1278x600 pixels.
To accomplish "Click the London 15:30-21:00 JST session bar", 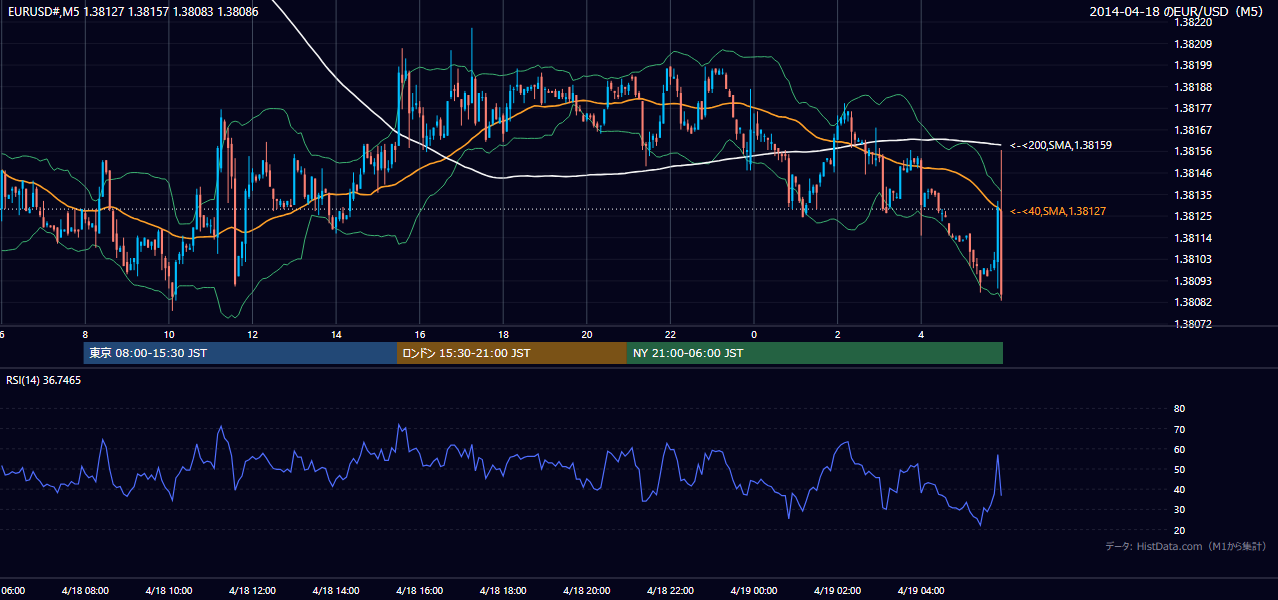I will coord(512,353).
